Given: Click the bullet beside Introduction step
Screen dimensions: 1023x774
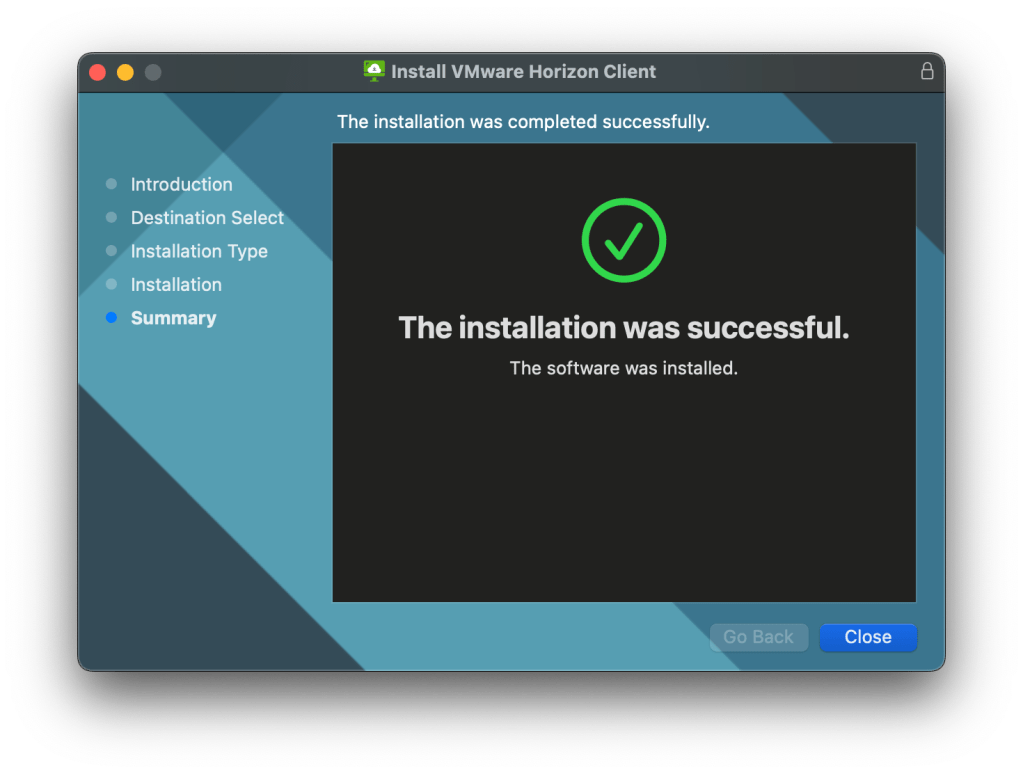Looking at the screenshot, I should [111, 184].
